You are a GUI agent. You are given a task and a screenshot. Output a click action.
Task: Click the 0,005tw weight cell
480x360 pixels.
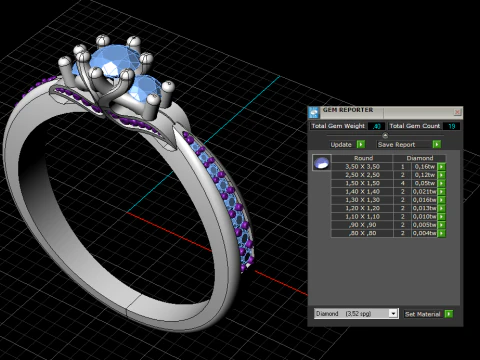tap(425, 225)
